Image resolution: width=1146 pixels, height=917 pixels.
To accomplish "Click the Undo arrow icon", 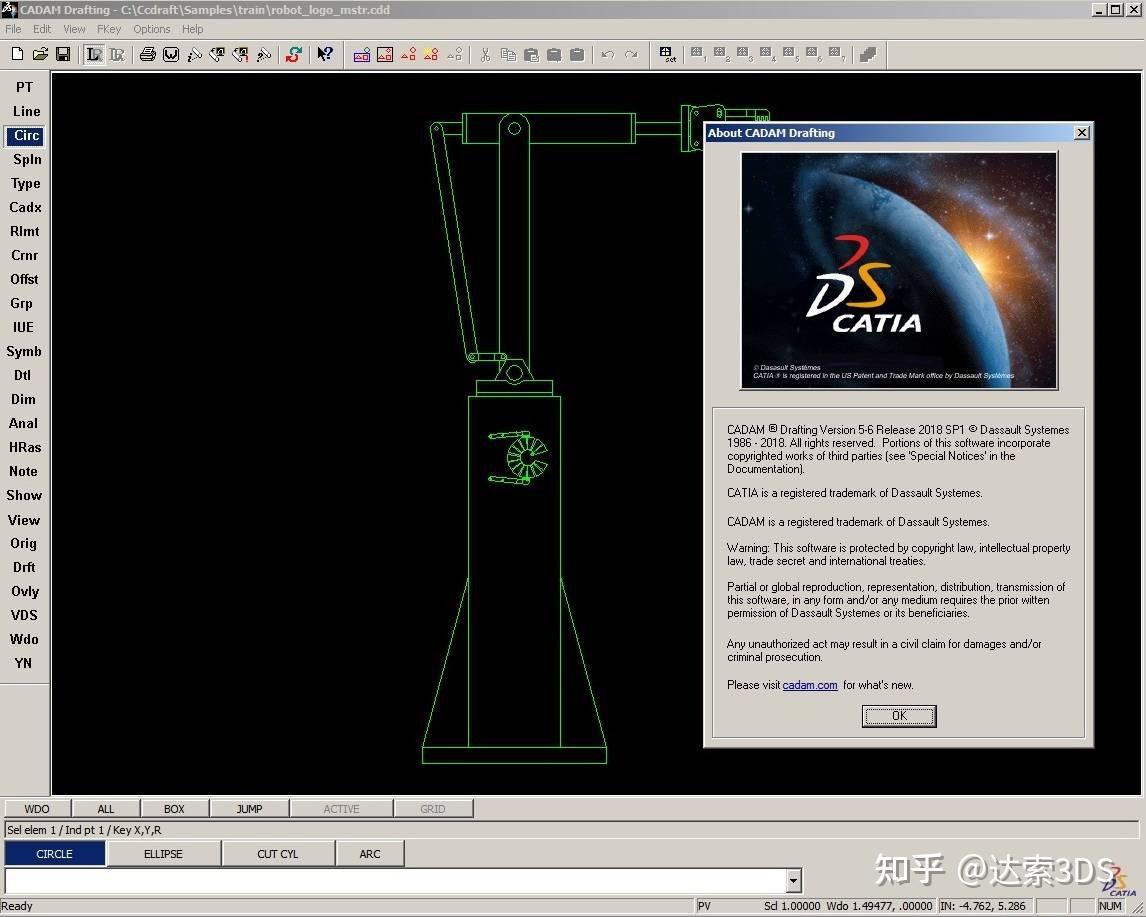I will click(x=607, y=54).
